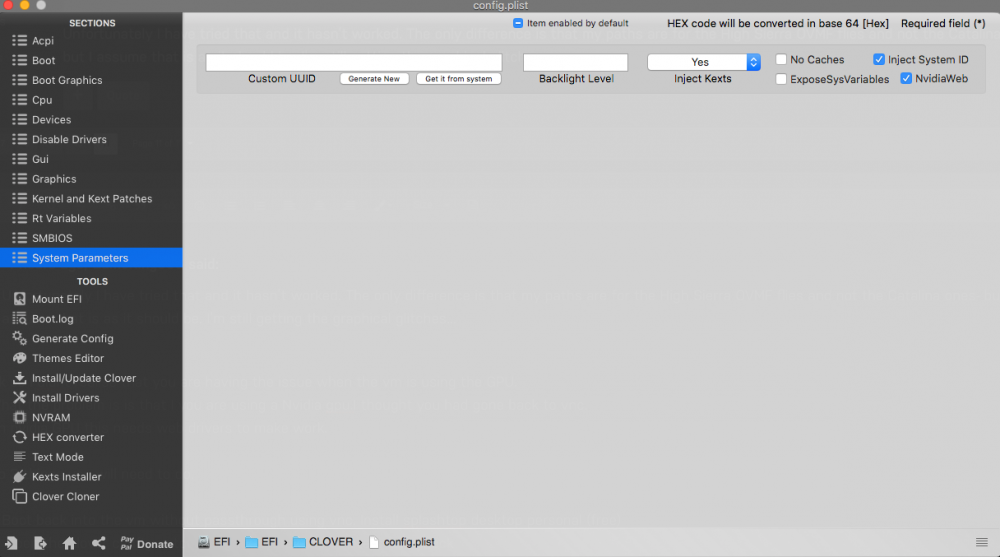
Task: Select the System Parameters section
Action: pyautogui.click(x=91, y=258)
